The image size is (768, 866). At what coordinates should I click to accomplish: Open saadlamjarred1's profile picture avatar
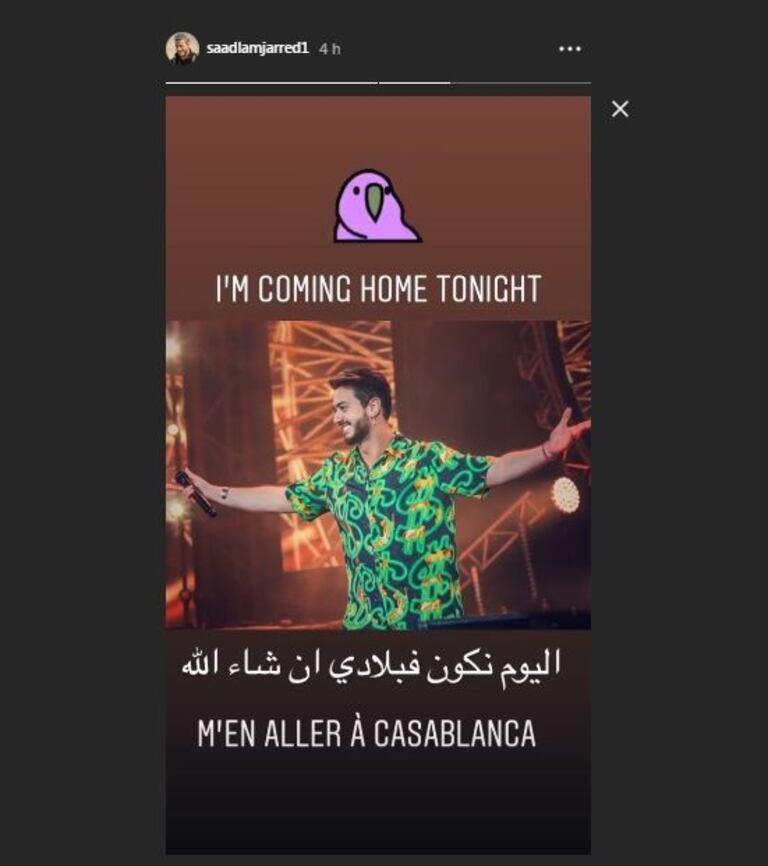pyautogui.click(x=182, y=49)
